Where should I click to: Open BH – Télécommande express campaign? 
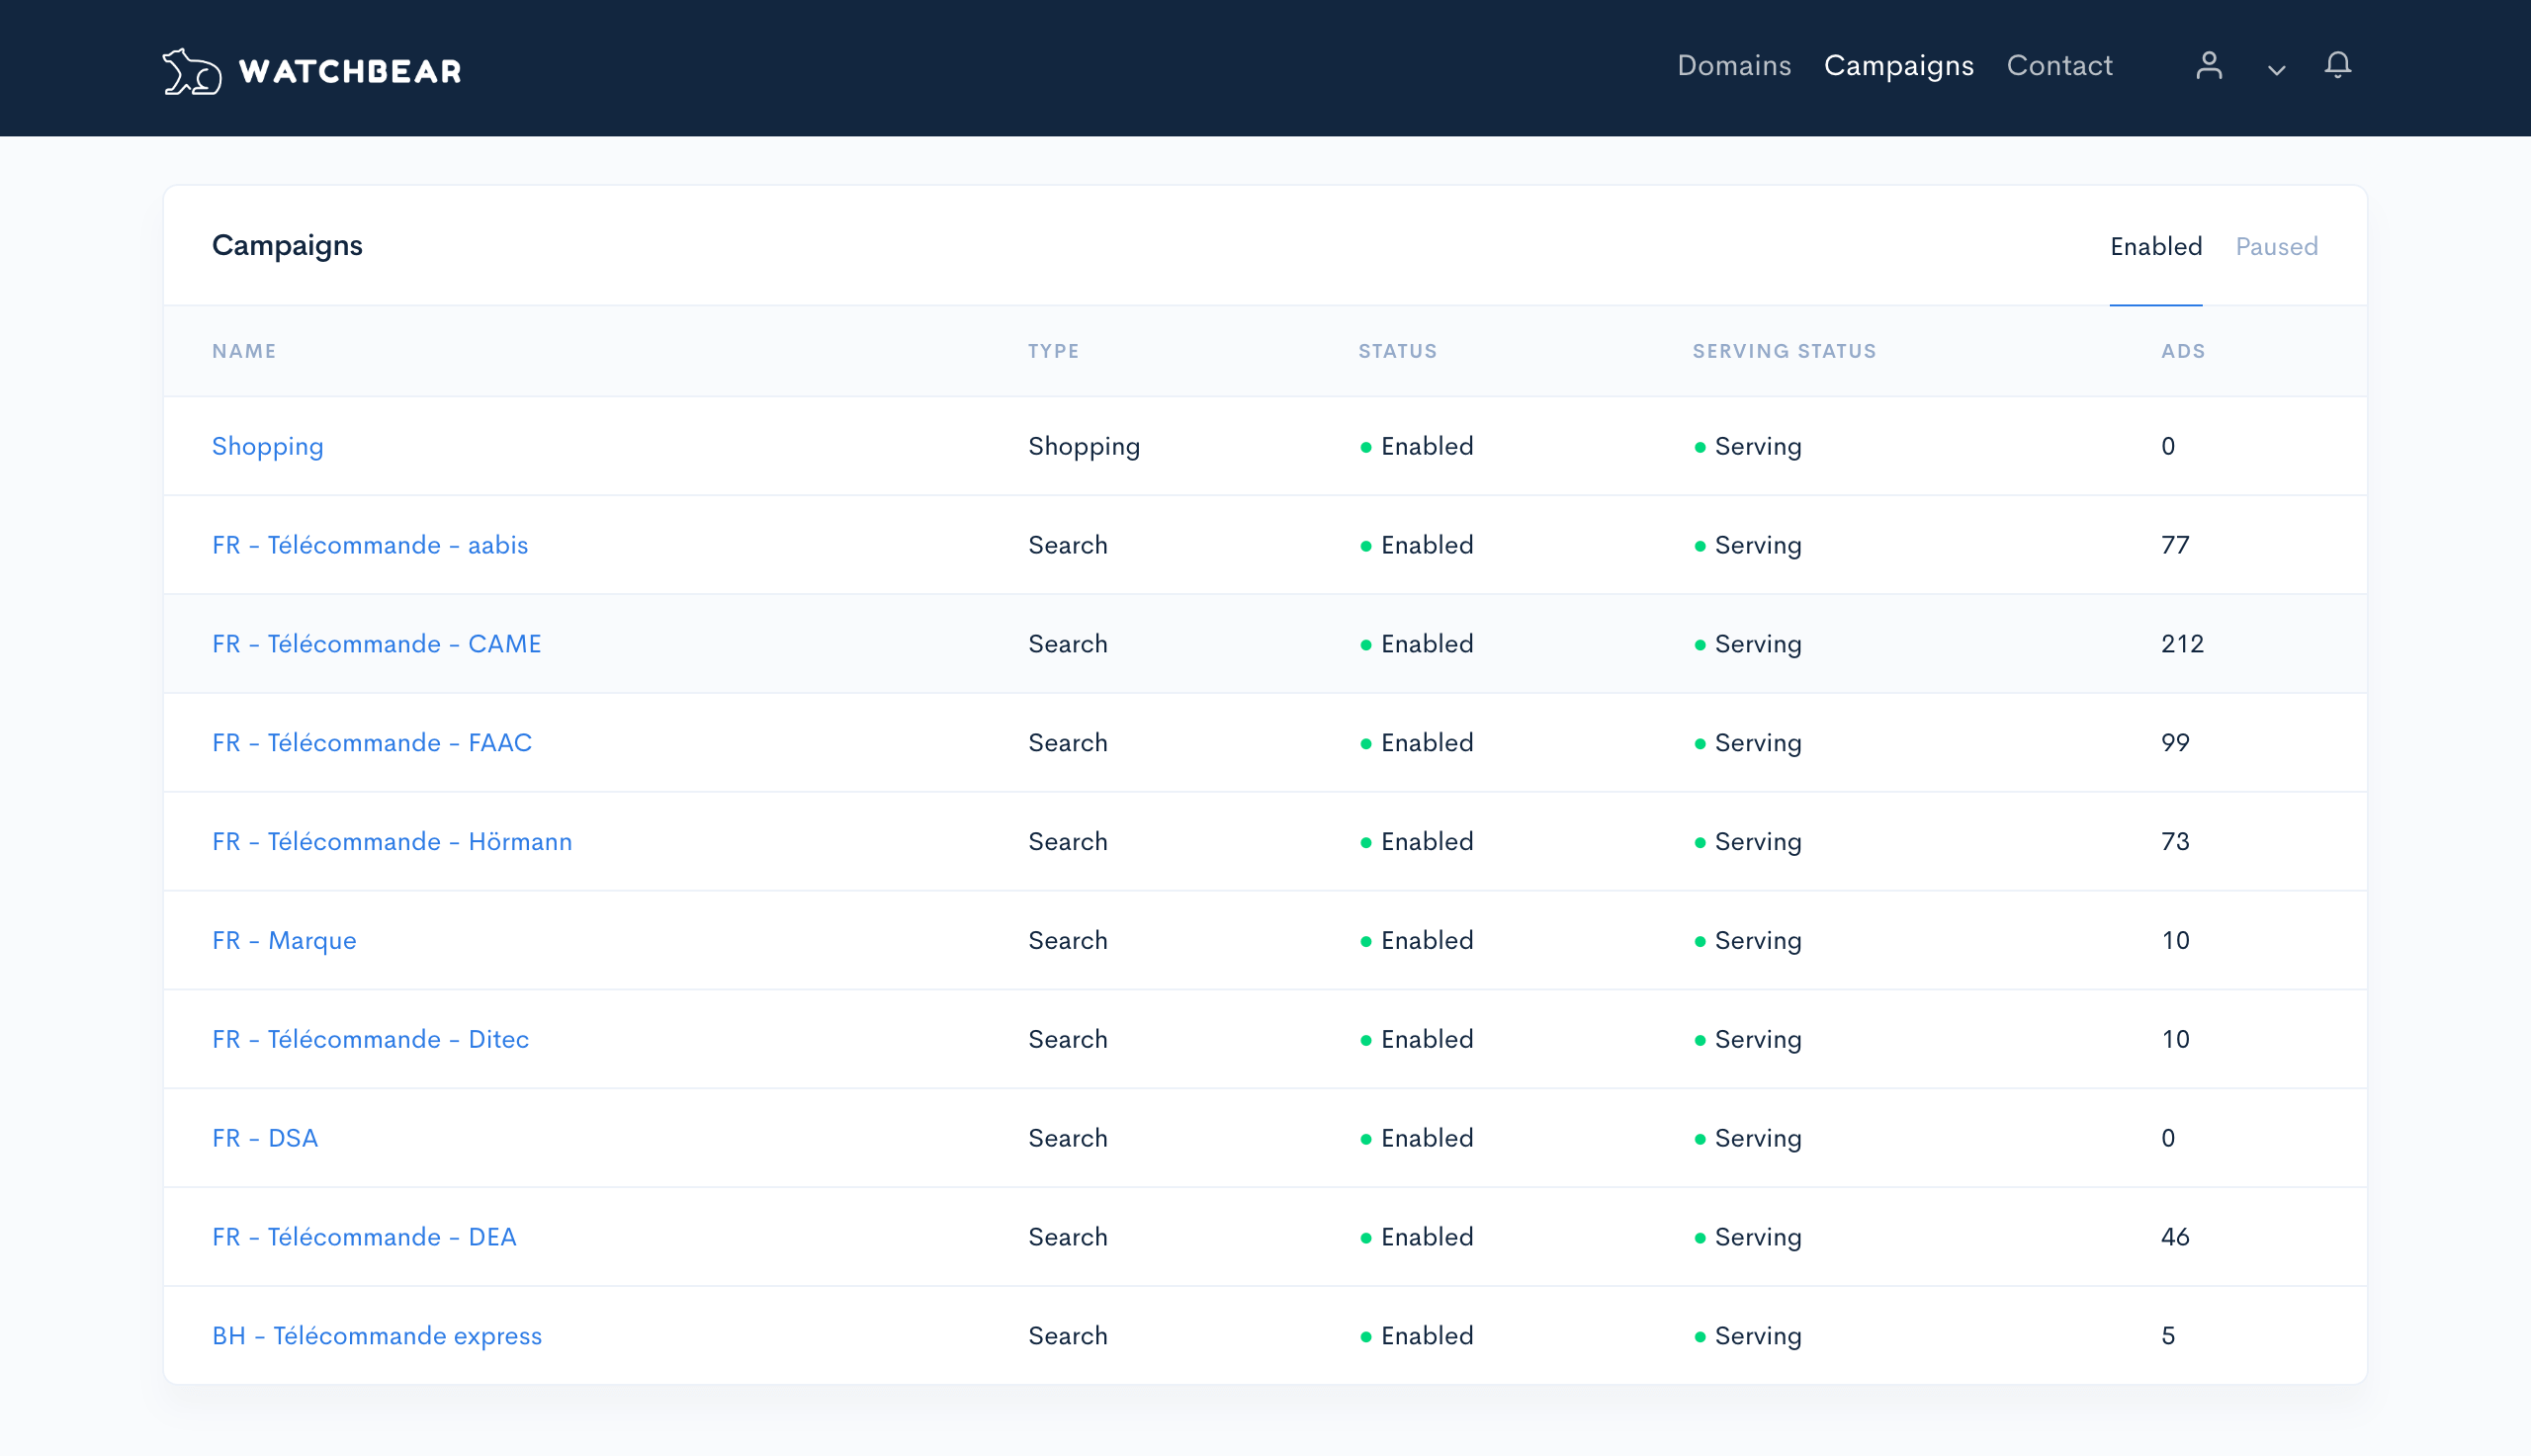point(376,1337)
